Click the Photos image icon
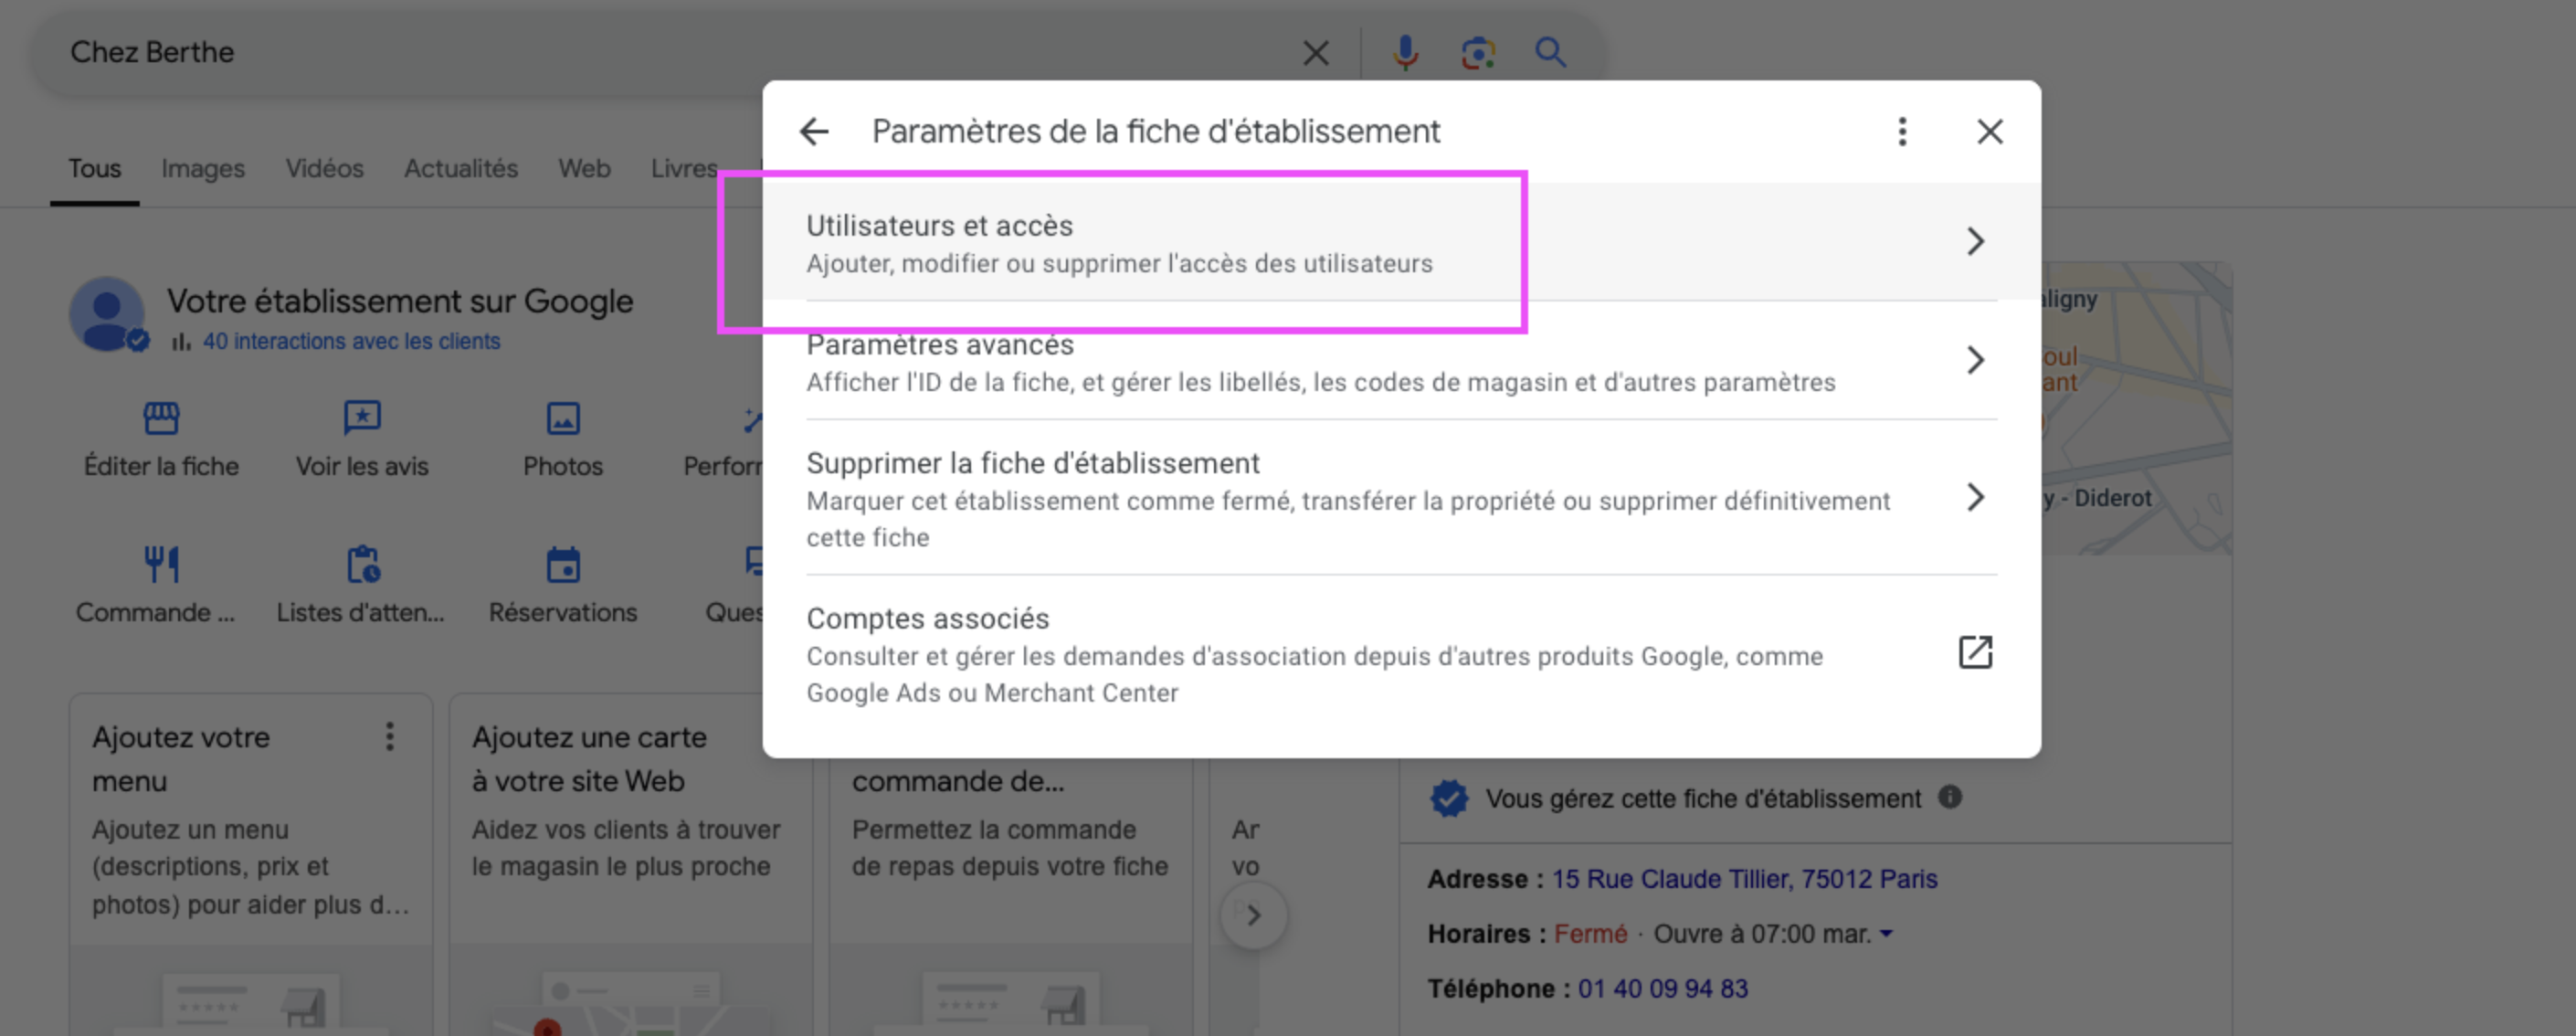 (x=563, y=418)
